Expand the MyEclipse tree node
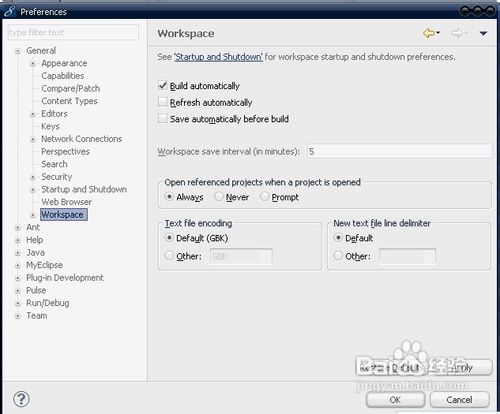 click(x=18, y=266)
